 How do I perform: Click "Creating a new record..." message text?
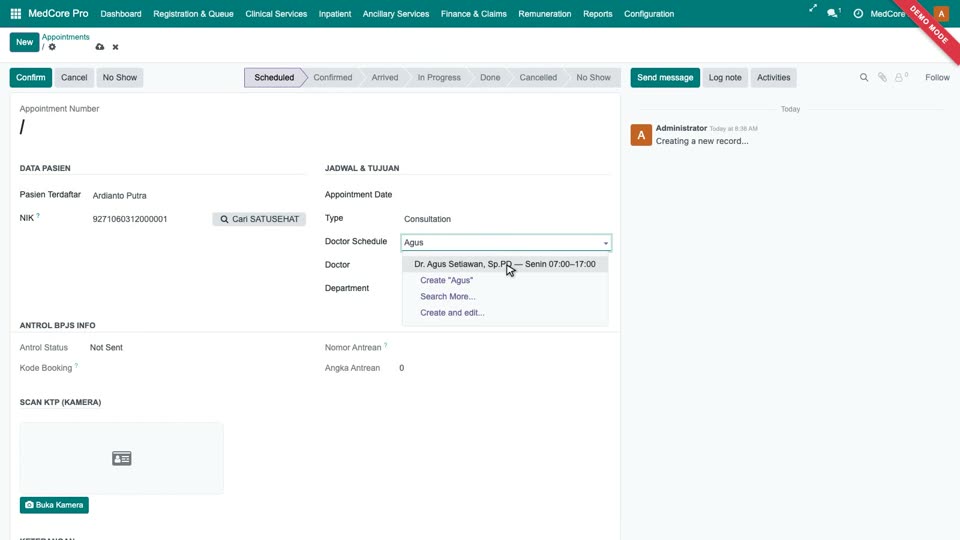(x=702, y=141)
